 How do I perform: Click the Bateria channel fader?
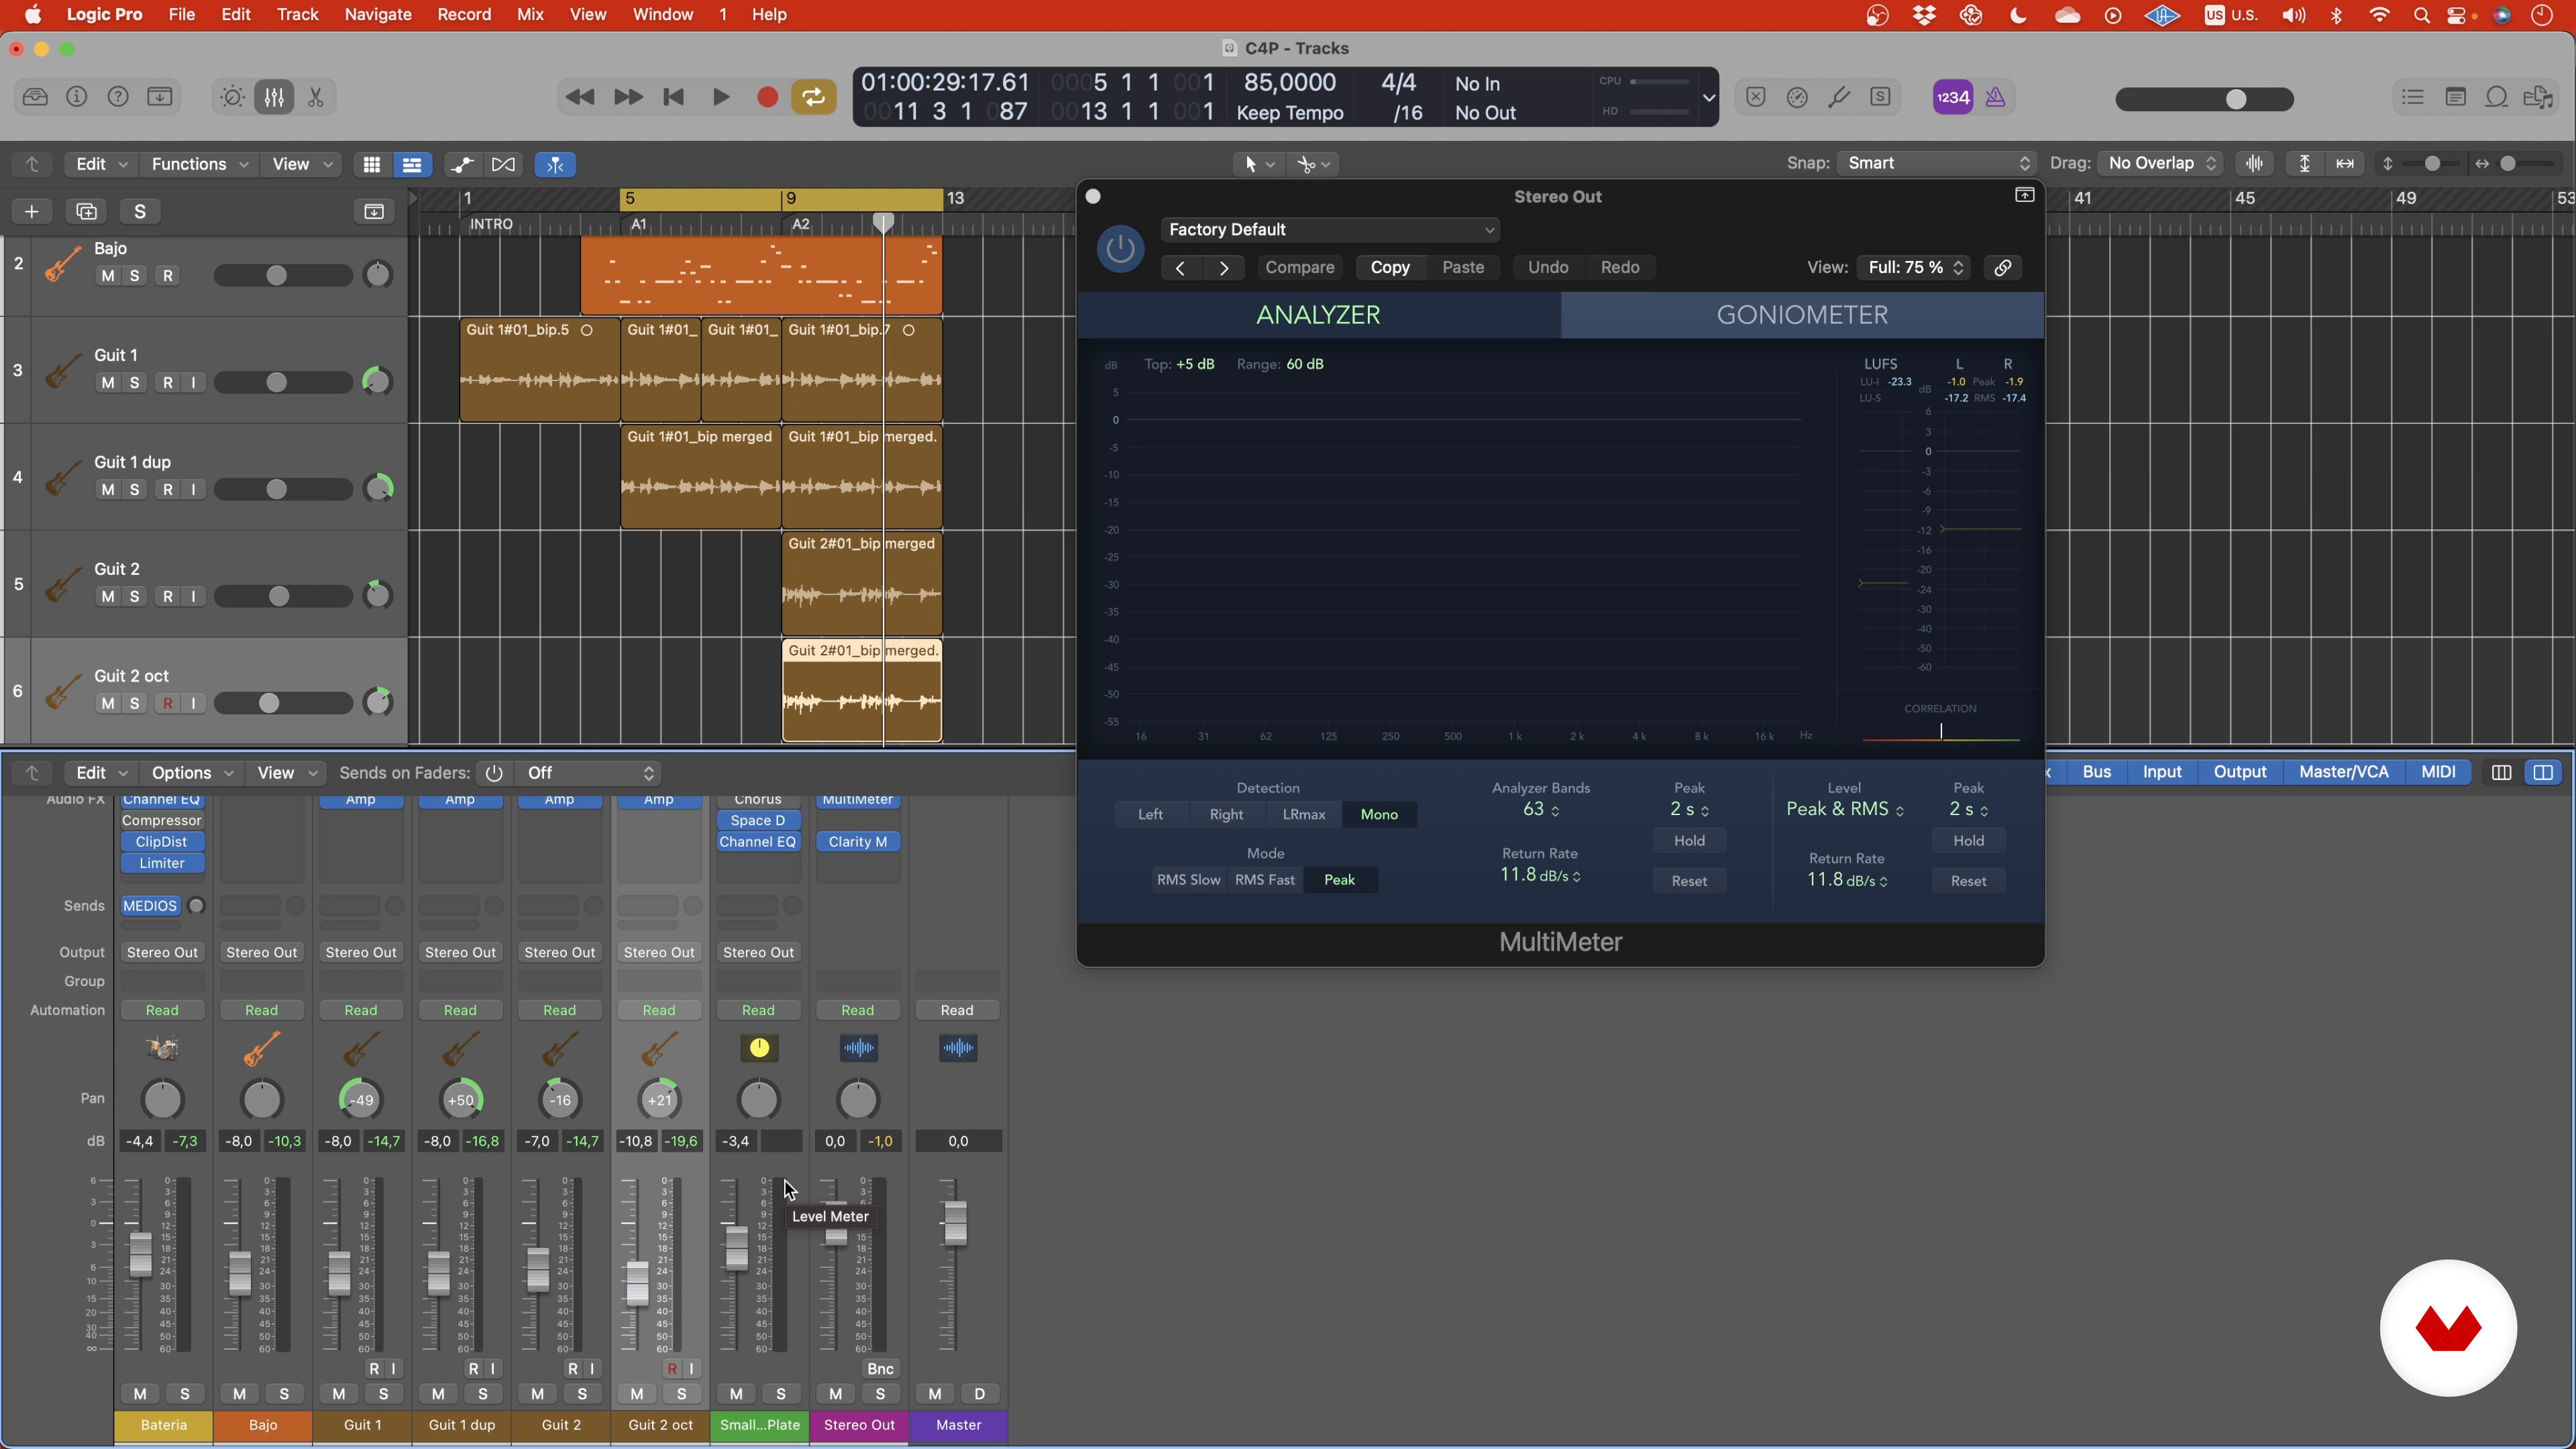(140, 1254)
